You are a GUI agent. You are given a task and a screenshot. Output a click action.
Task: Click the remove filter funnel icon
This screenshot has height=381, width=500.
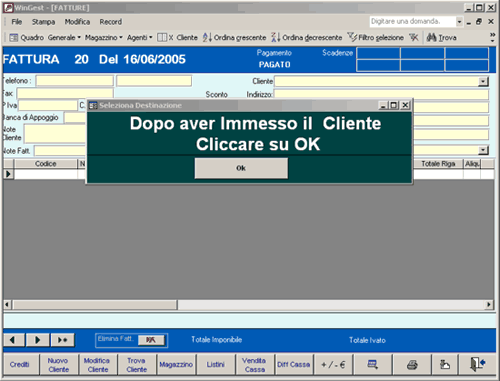[414, 37]
